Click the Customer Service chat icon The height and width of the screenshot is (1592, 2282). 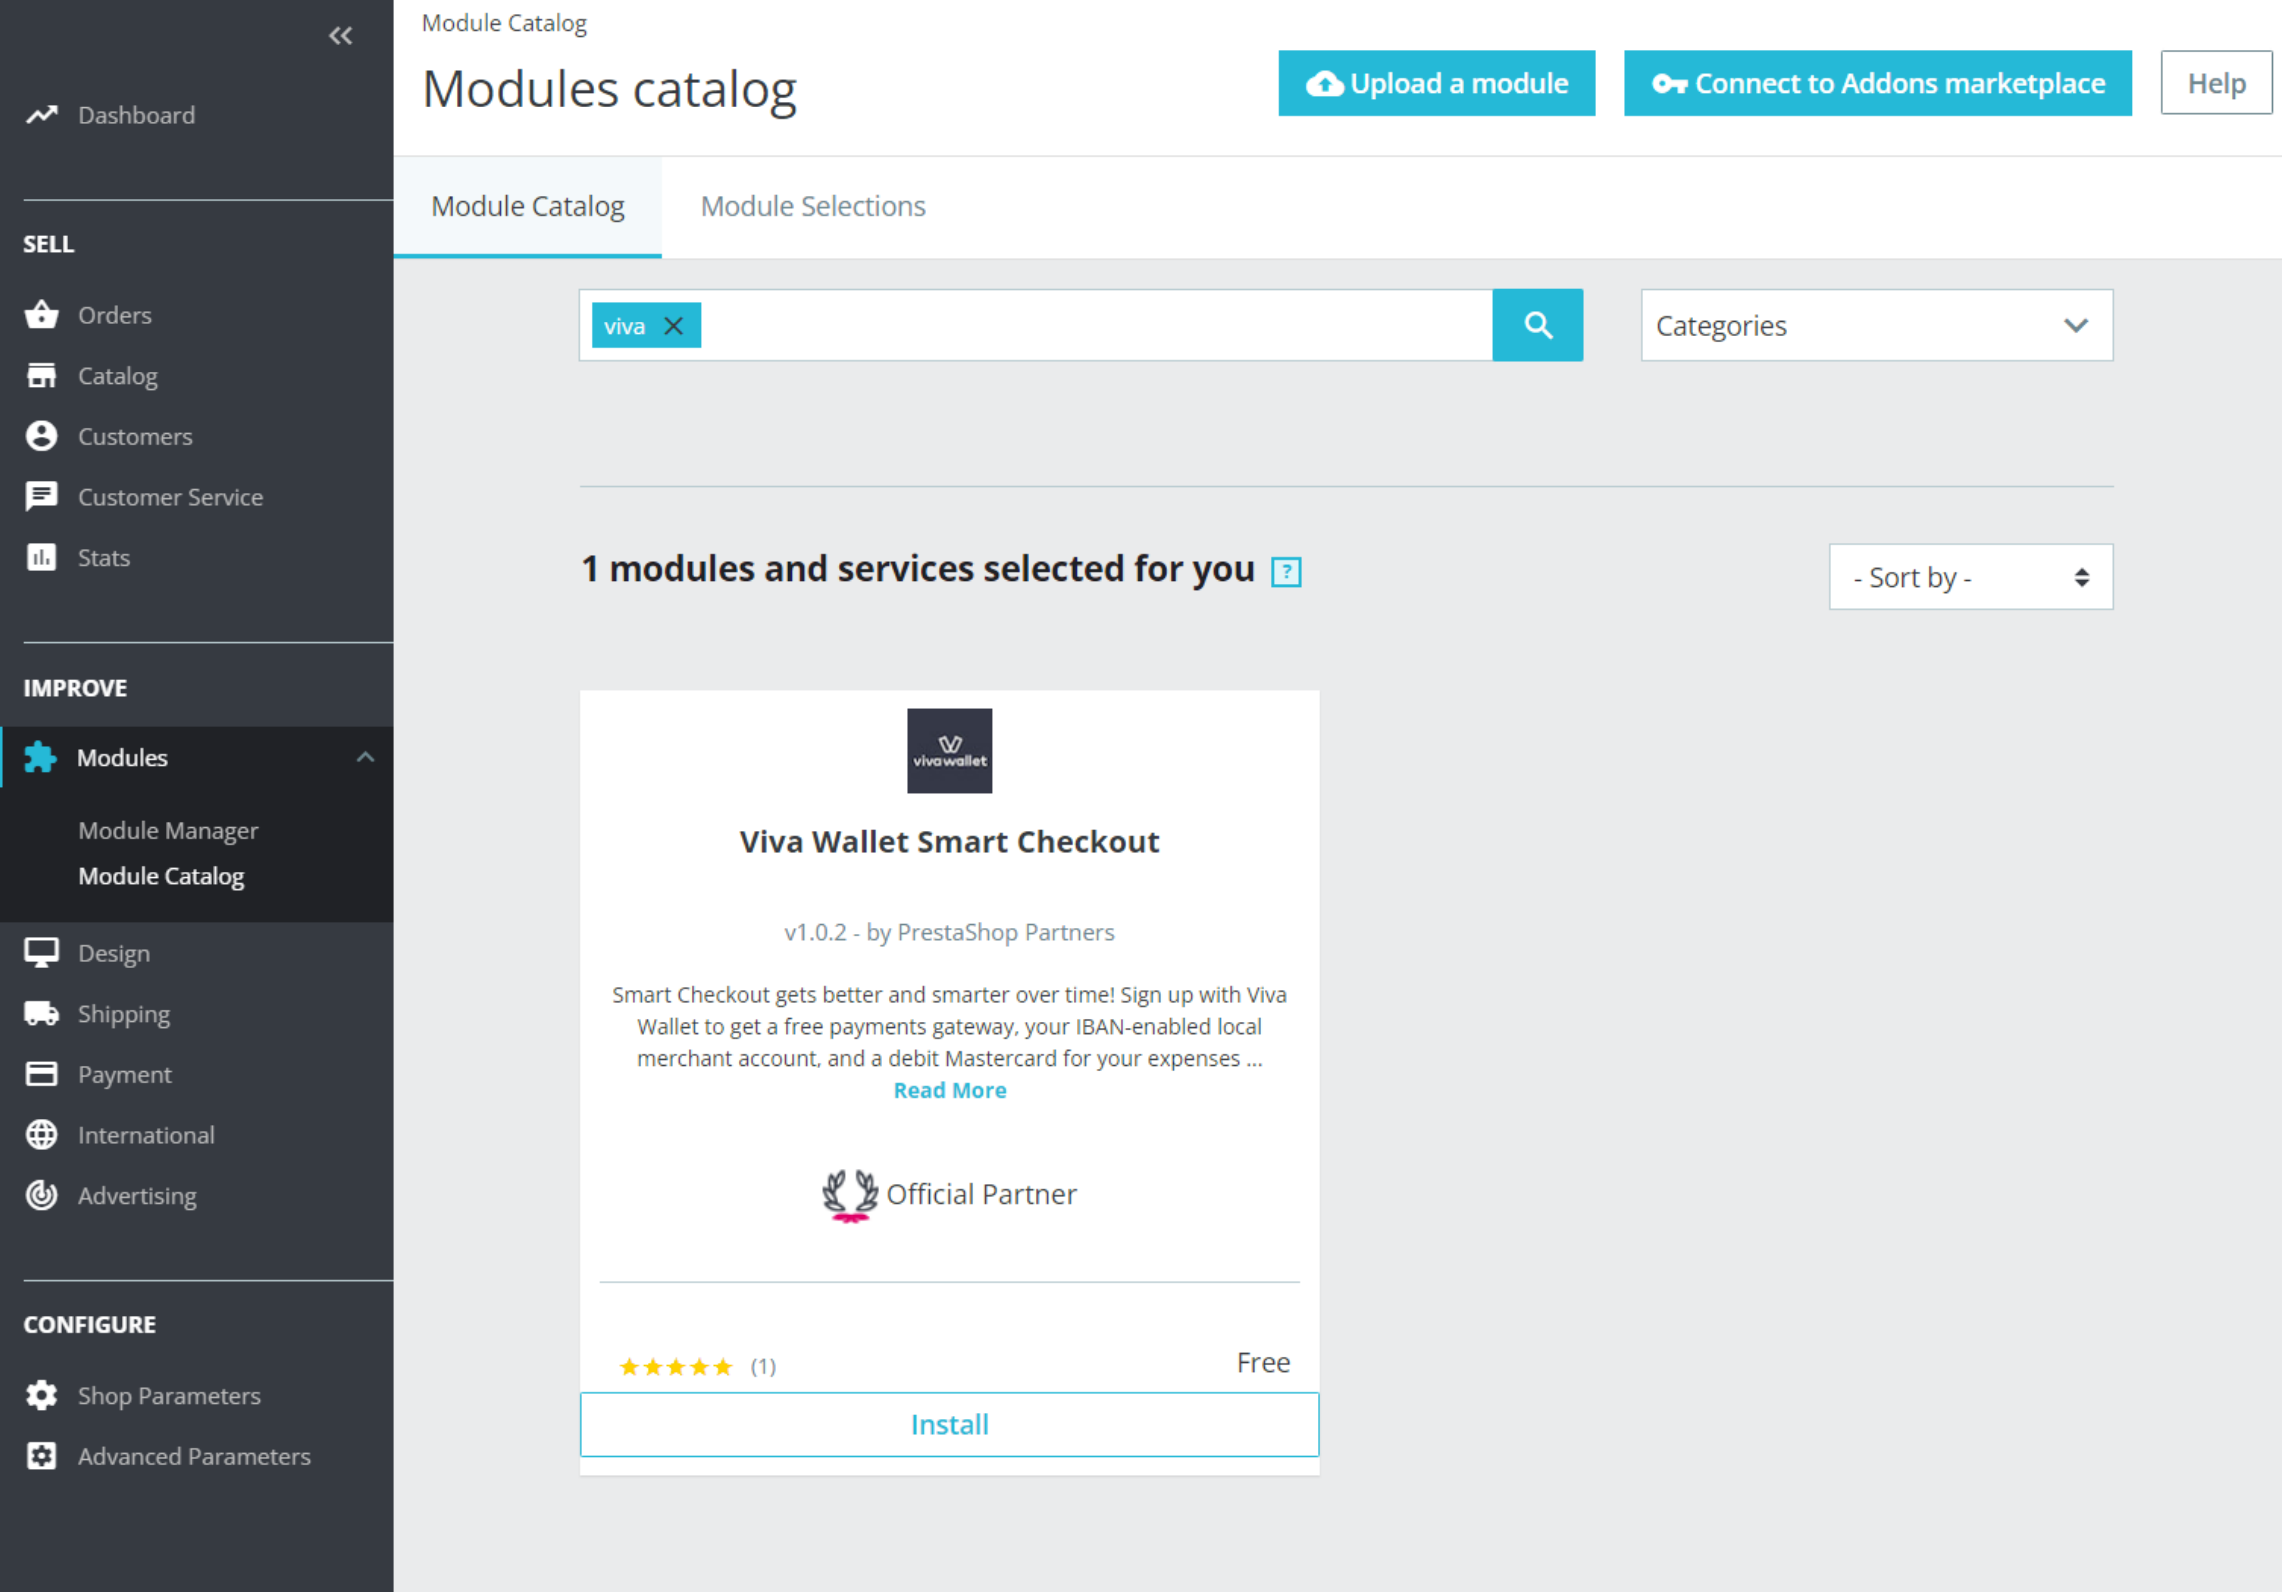pos(41,497)
